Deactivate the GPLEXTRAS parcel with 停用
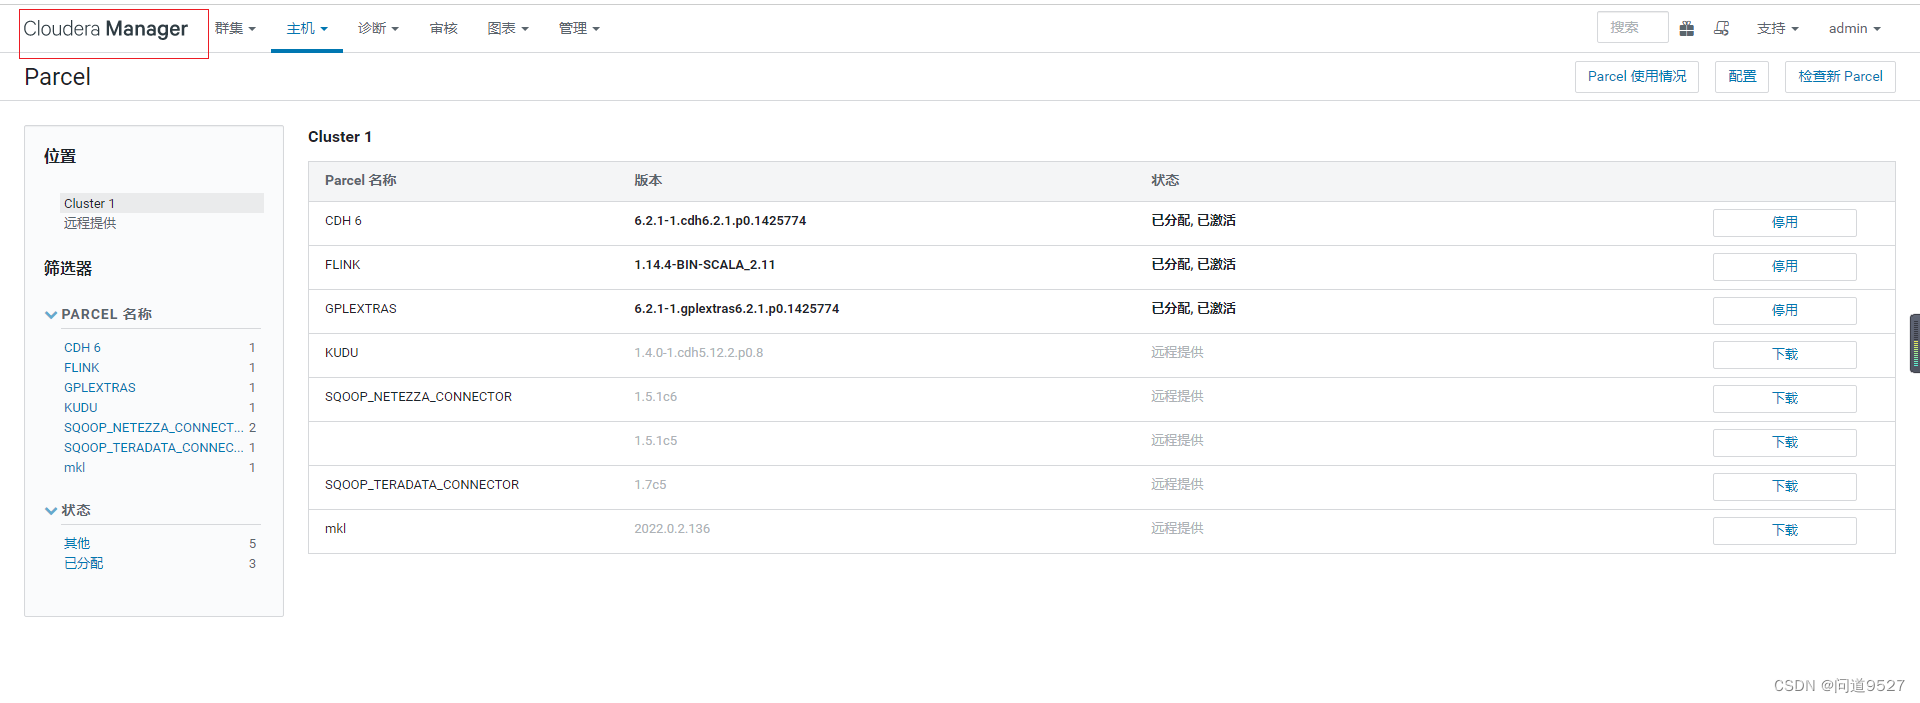This screenshot has height=703, width=1920. coord(1784,310)
